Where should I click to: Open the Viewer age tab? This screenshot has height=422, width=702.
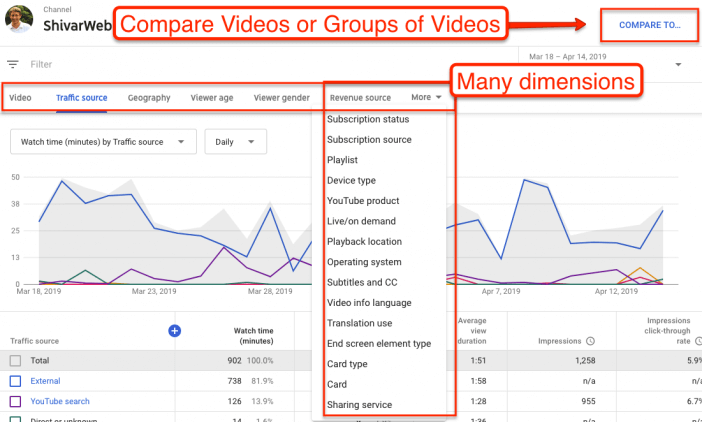click(x=212, y=98)
